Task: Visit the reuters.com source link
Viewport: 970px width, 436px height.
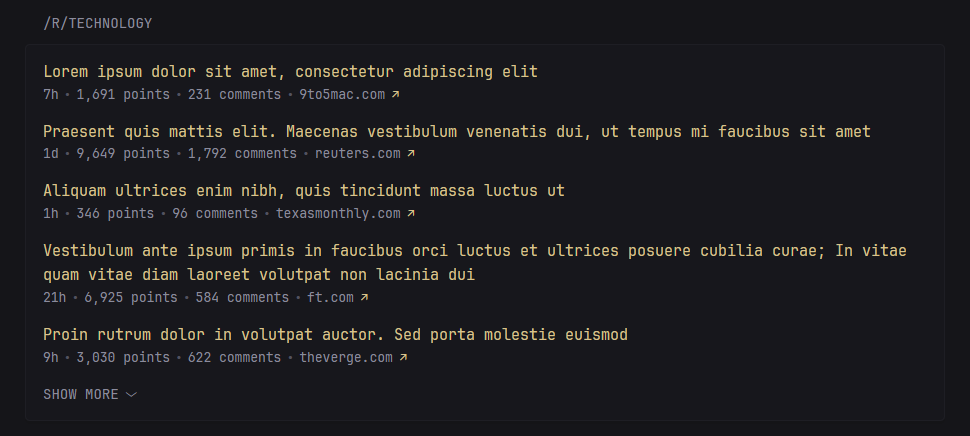Action: (x=357, y=154)
